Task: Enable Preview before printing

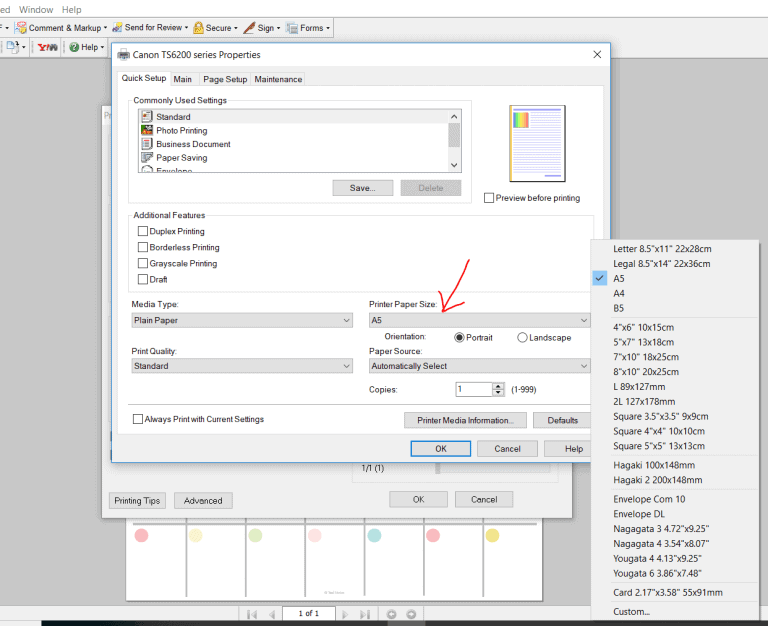Action: (489, 198)
